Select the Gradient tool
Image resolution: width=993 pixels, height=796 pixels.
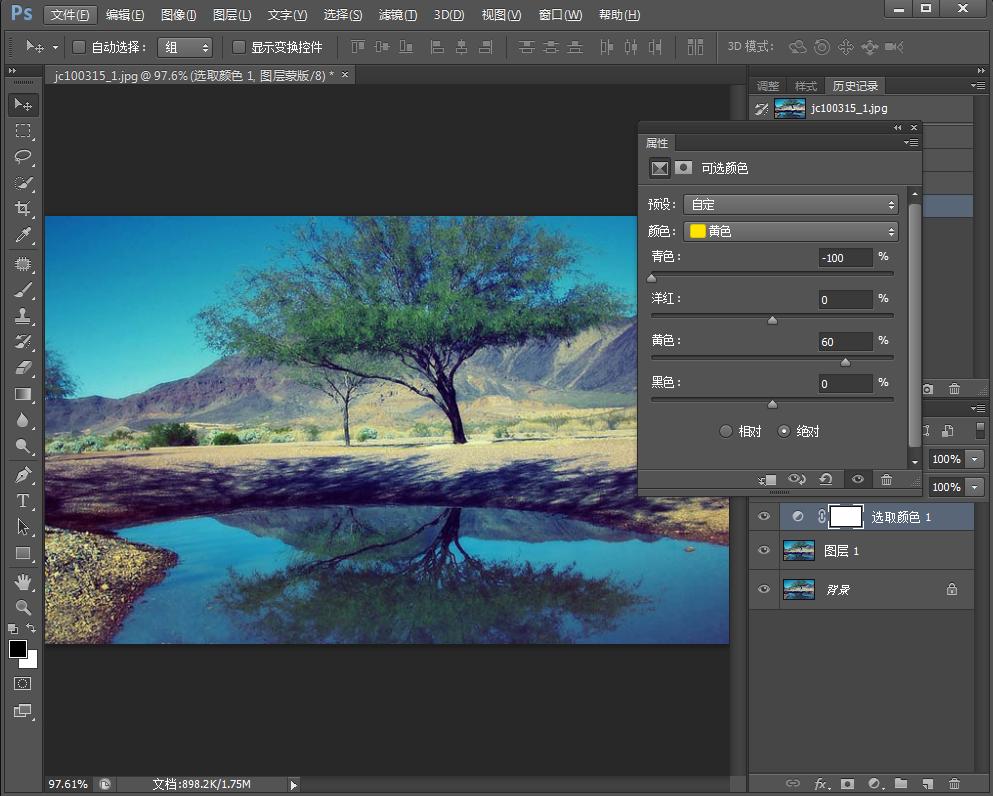(x=23, y=394)
